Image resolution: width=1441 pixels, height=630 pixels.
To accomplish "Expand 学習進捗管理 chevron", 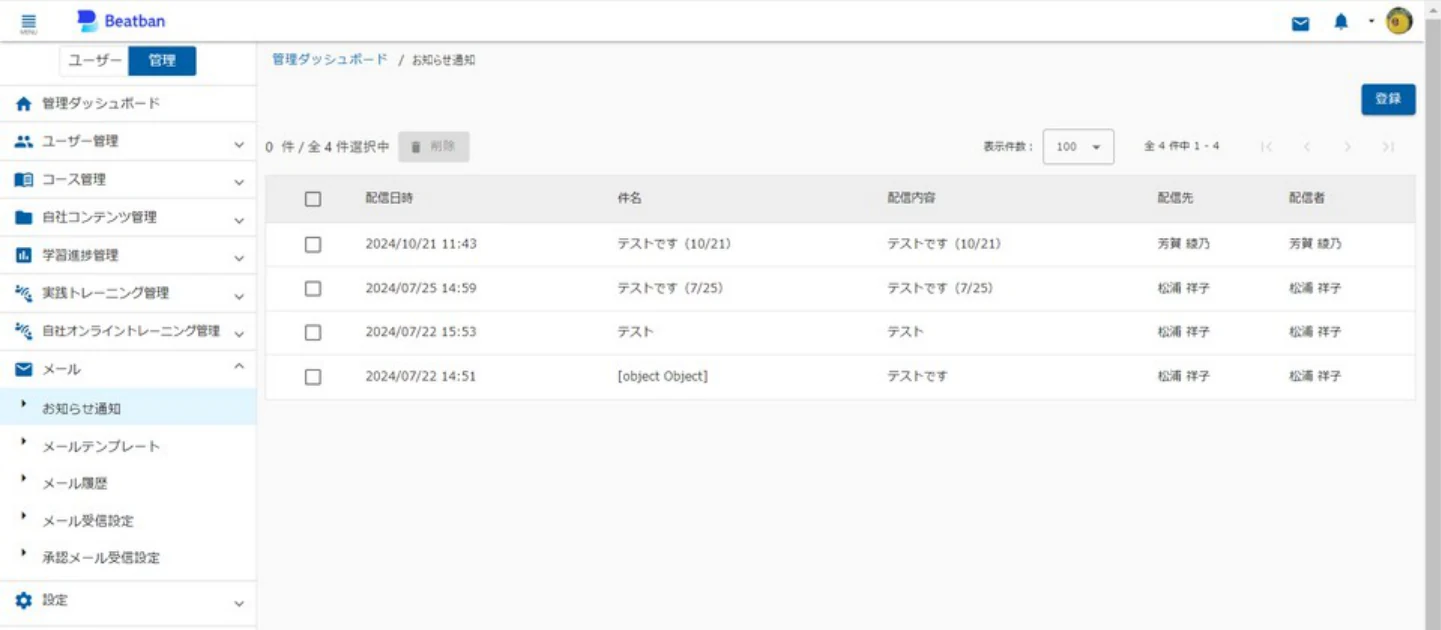I will click(x=239, y=258).
